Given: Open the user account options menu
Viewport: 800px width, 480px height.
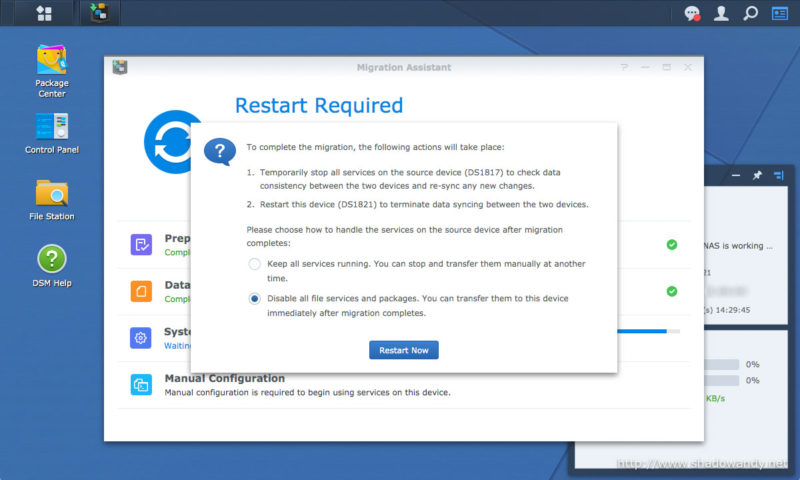Looking at the screenshot, I should (720, 14).
